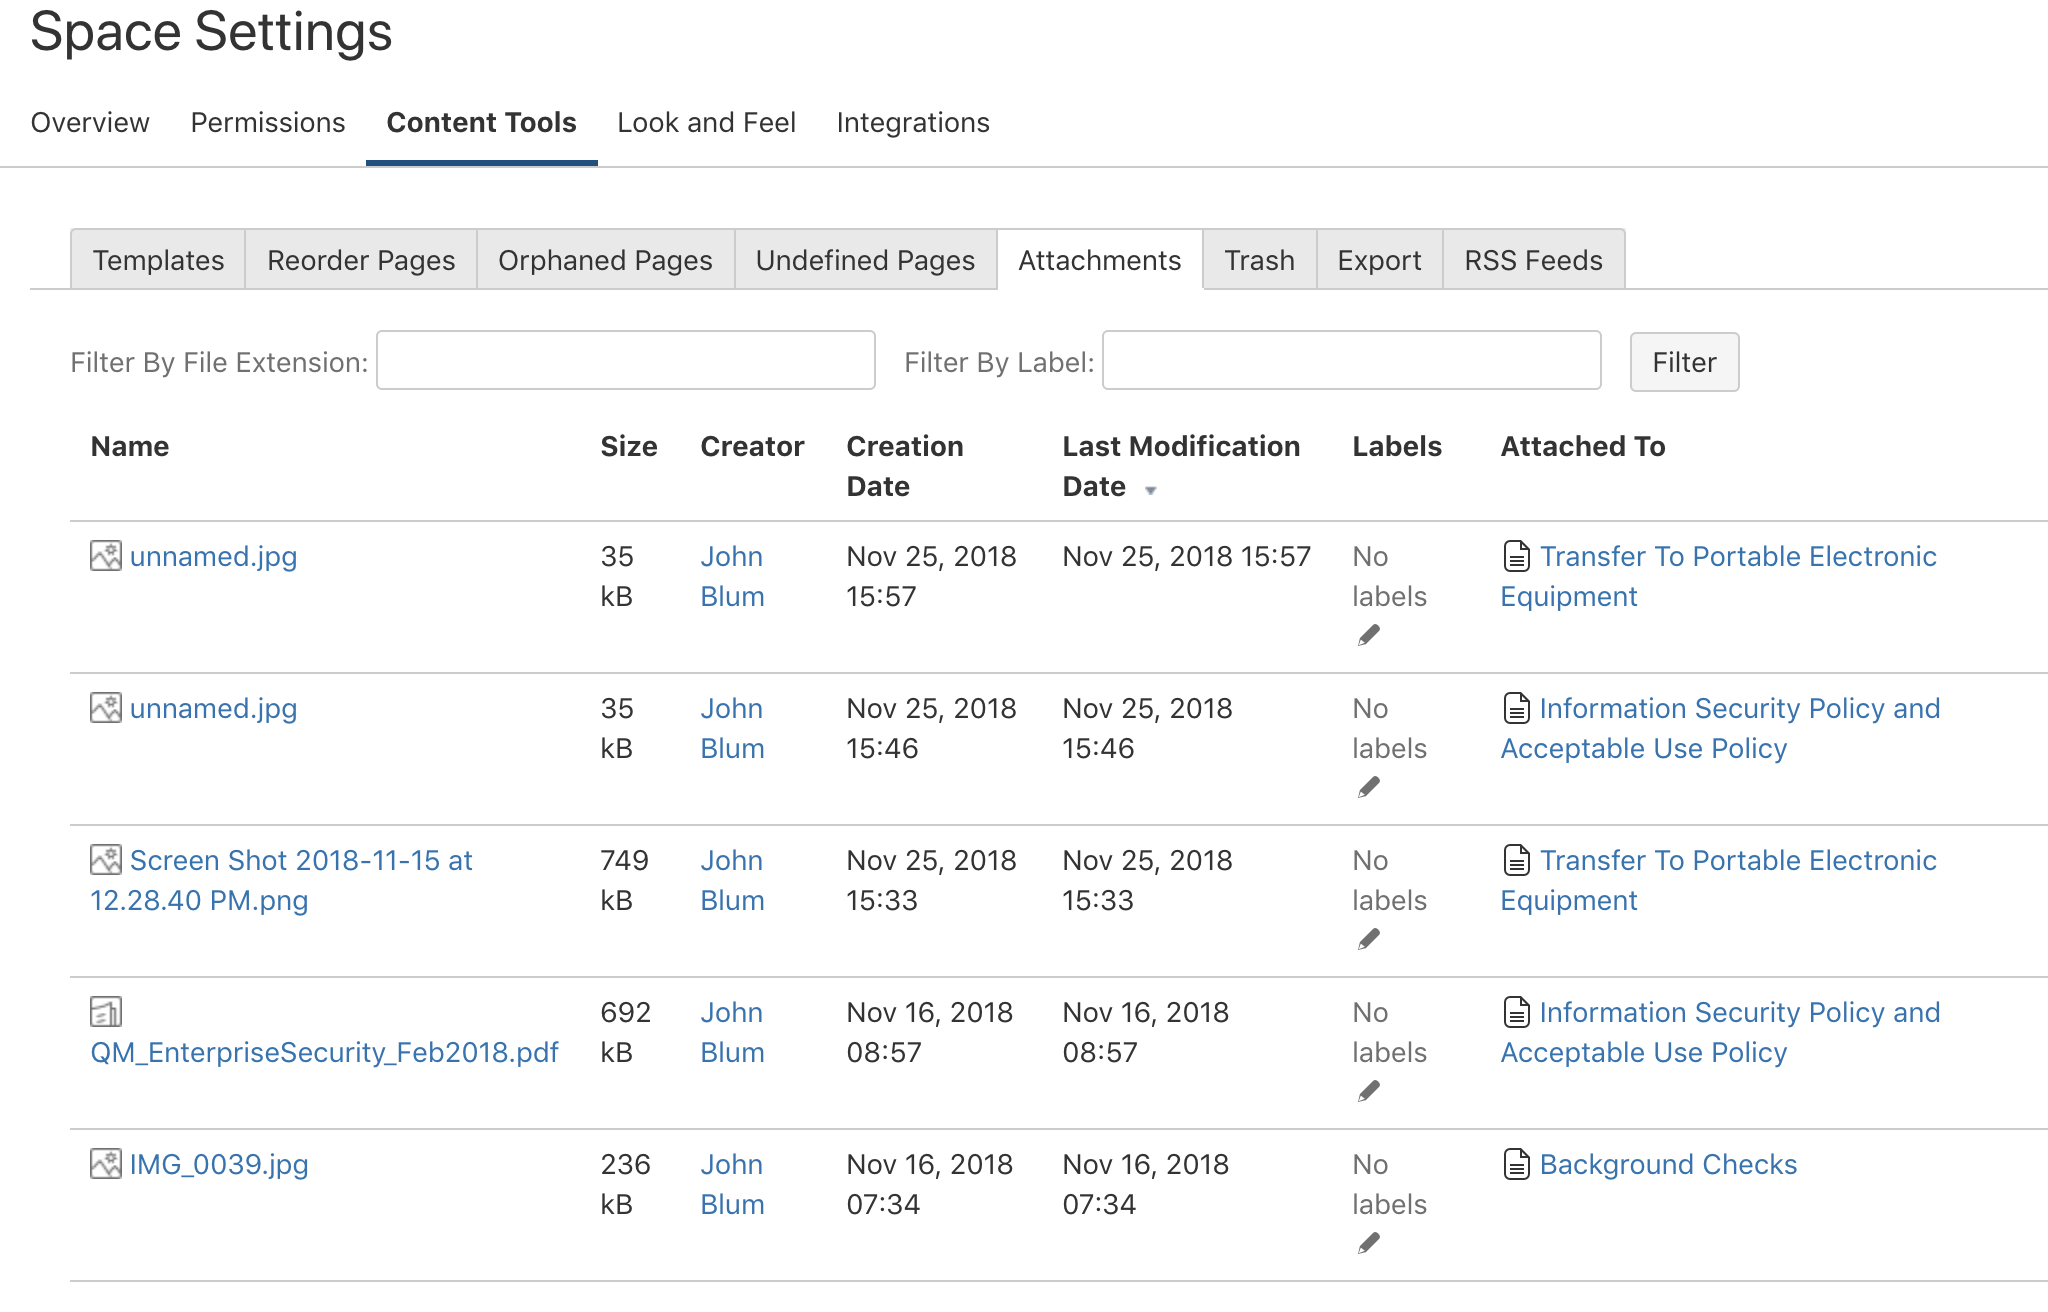Select the Export sub-tab
Screen dimensions: 2048x1312
coord(1380,260)
